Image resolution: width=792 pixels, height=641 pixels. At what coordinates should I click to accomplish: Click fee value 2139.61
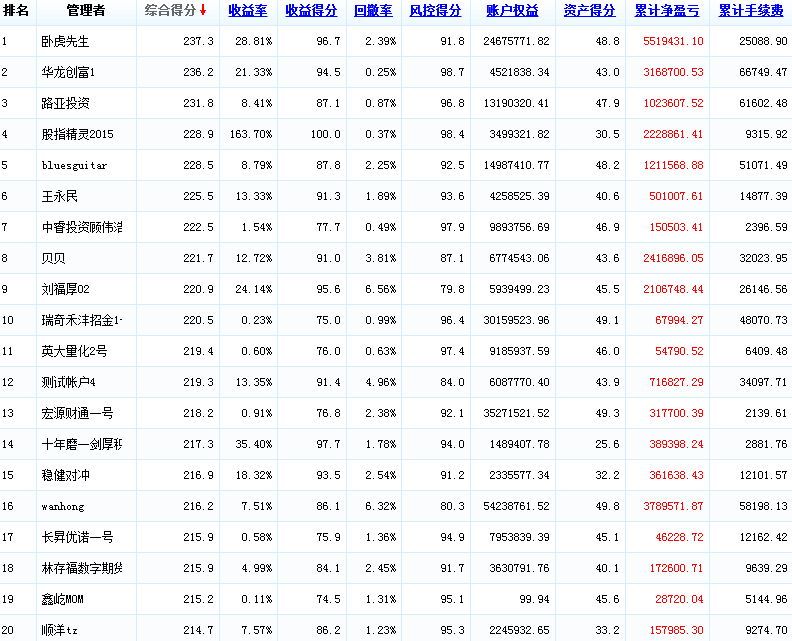[766, 413]
